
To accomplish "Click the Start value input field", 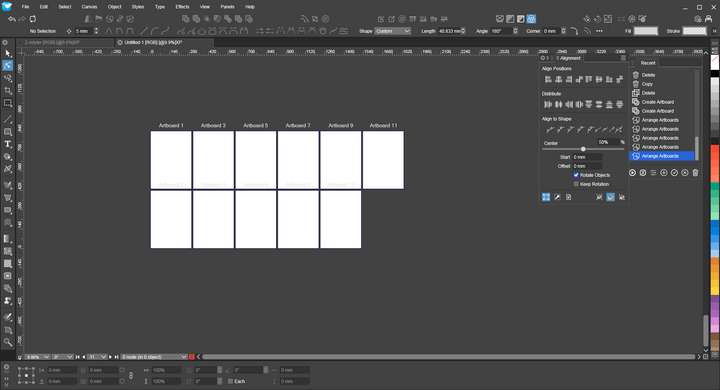I will [587, 157].
